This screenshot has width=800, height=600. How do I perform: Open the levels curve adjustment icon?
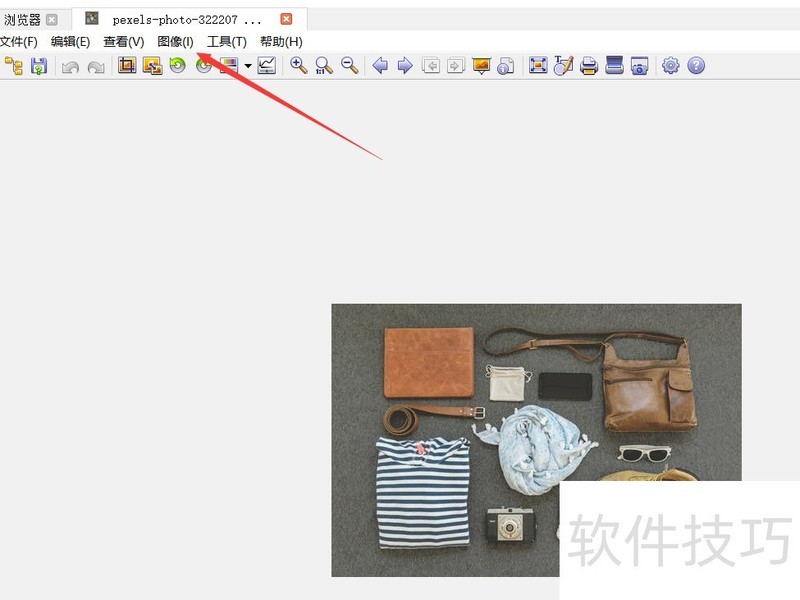click(x=267, y=66)
